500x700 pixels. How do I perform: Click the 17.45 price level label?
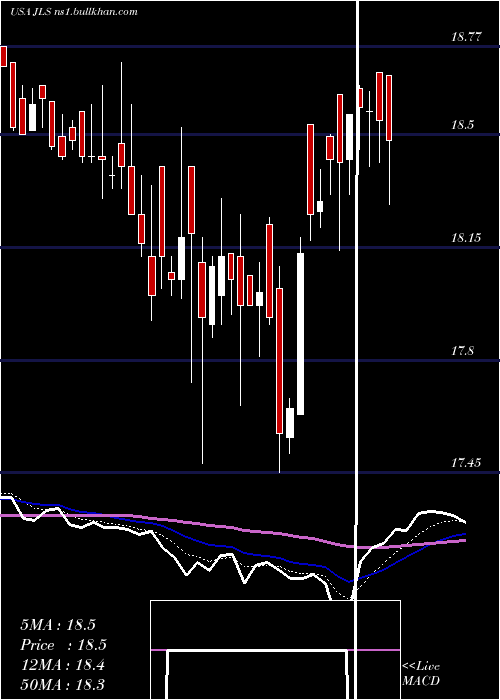(x=466, y=462)
